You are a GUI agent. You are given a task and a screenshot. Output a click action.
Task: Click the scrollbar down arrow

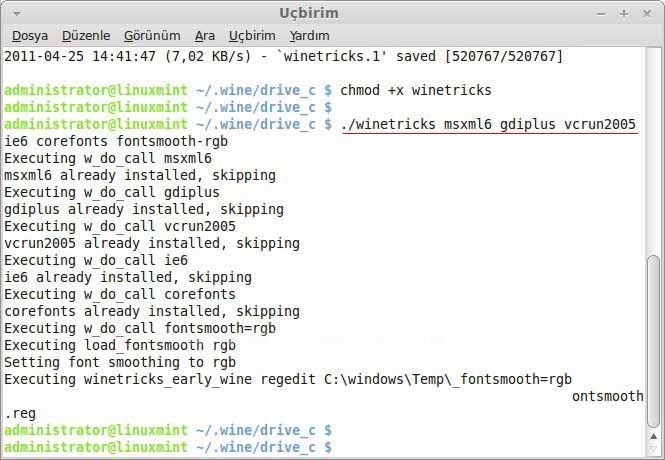(655, 449)
